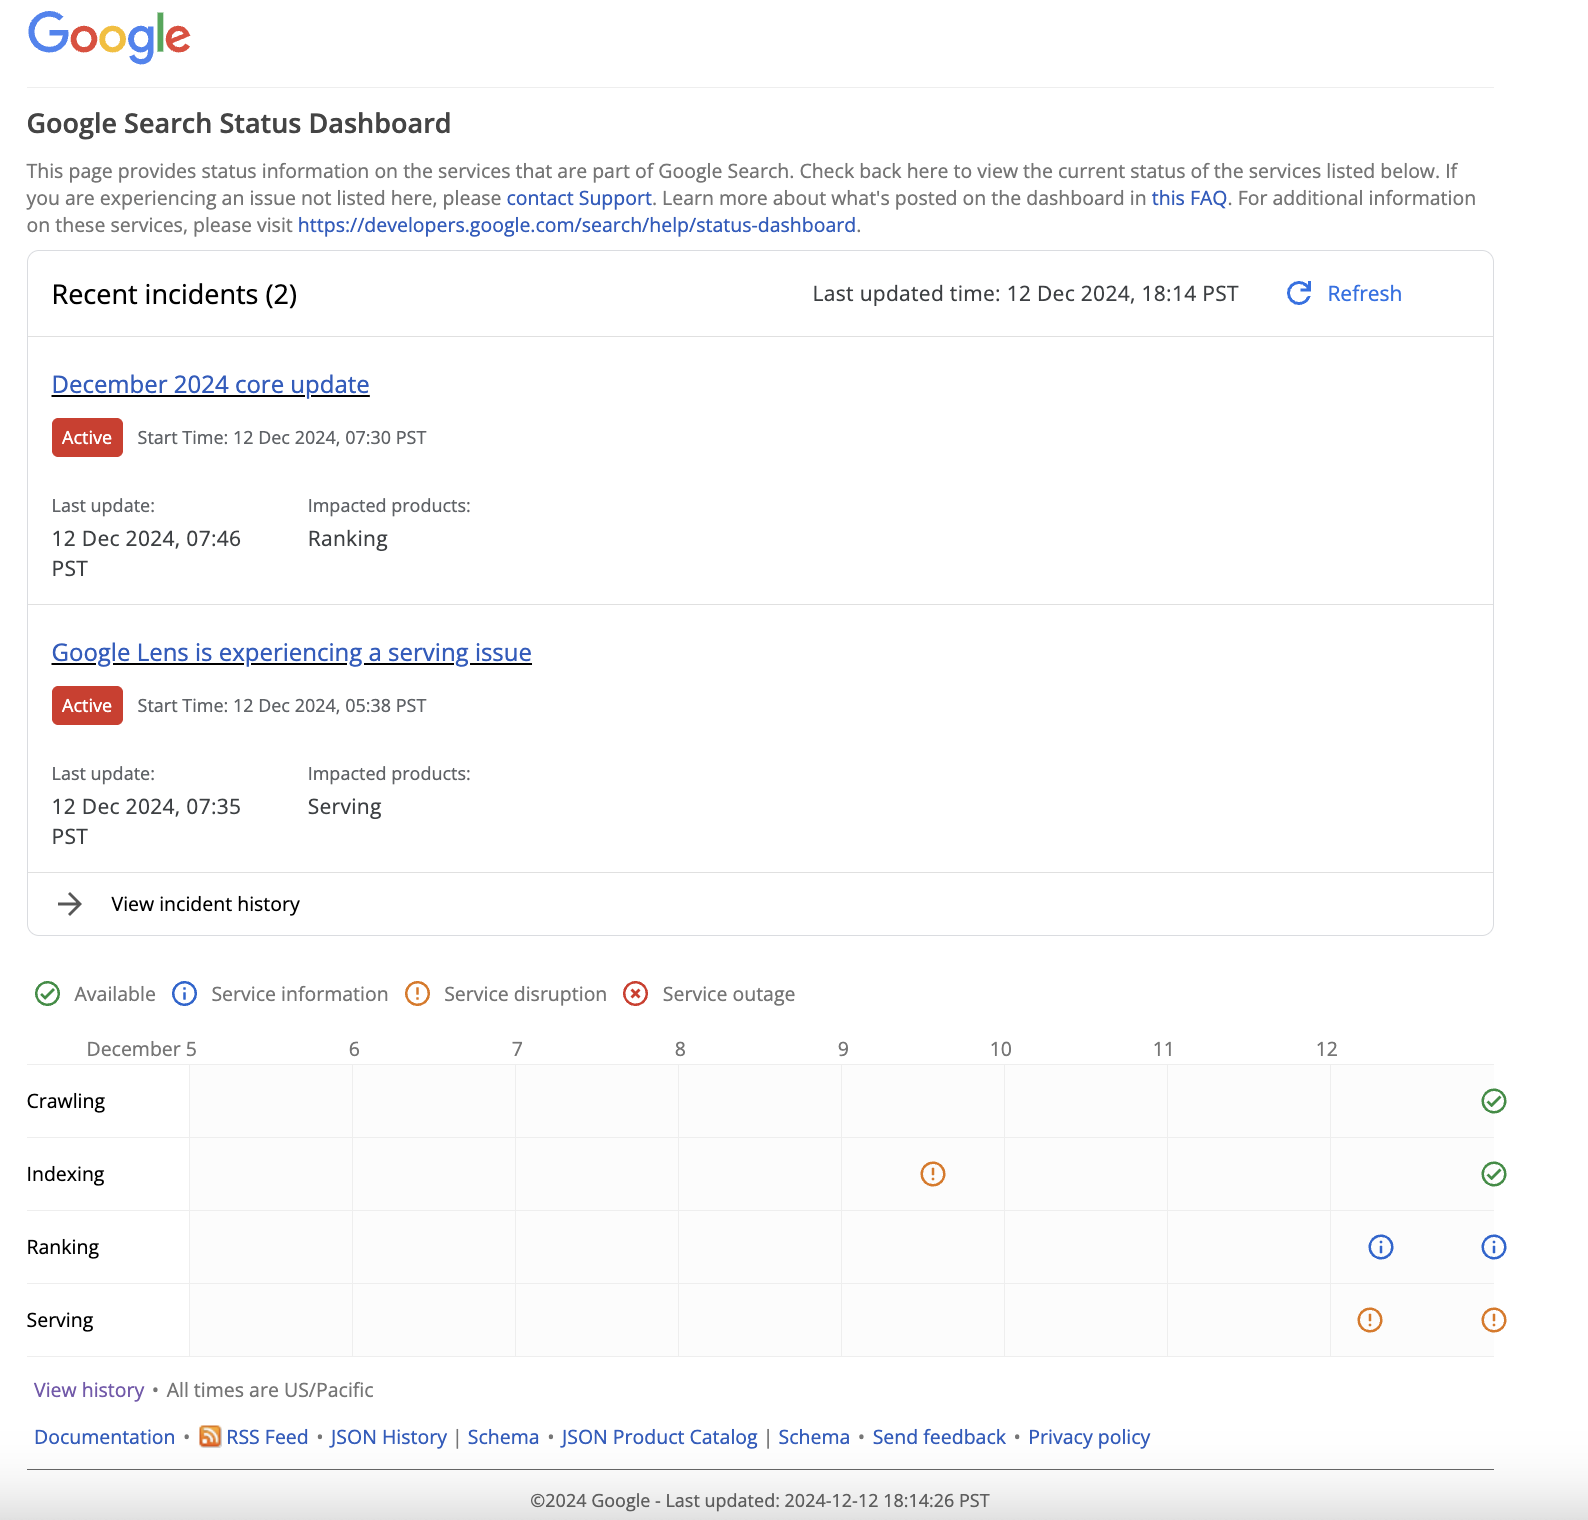Click Active badge on Google Lens incident
This screenshot has height=1520, width=1588.
point(87,706)
